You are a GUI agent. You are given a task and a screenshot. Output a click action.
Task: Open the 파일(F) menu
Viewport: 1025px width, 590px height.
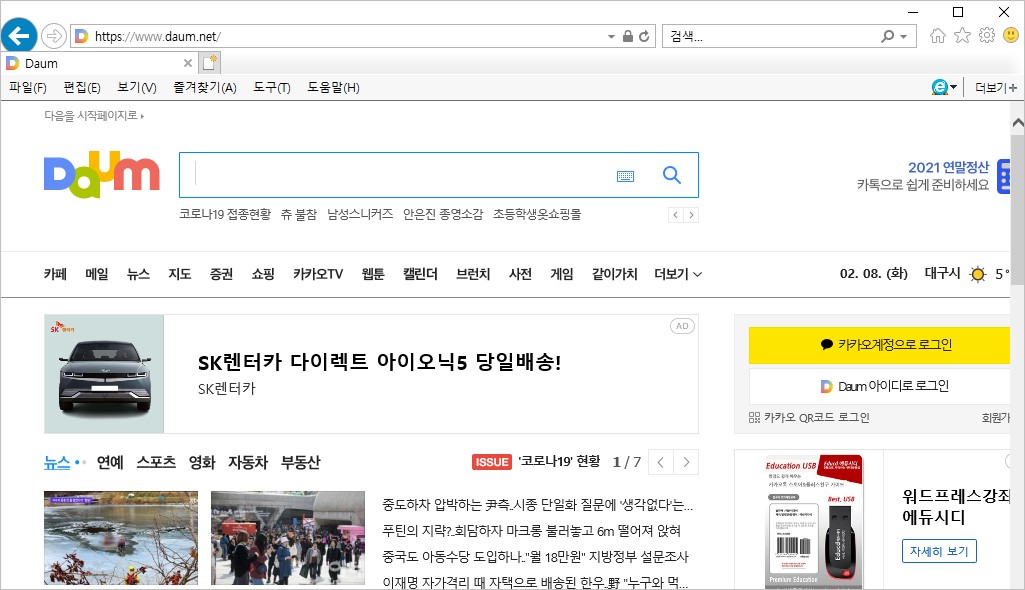[28, 88]
